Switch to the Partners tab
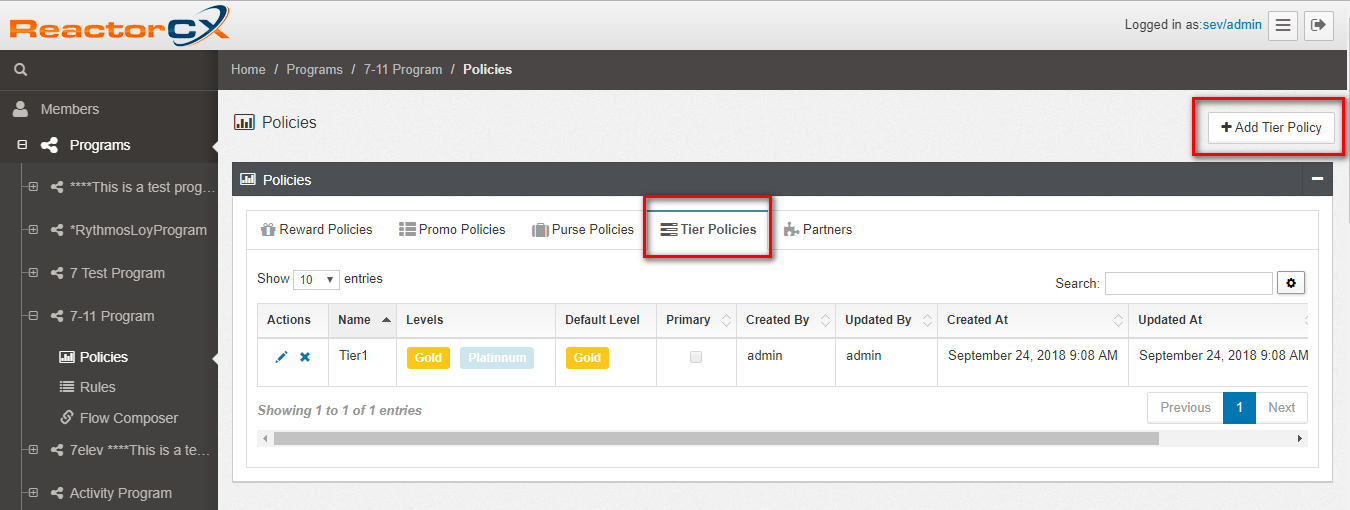The image size is (1350, 510). pyautogui.click(x=817, y=230)
